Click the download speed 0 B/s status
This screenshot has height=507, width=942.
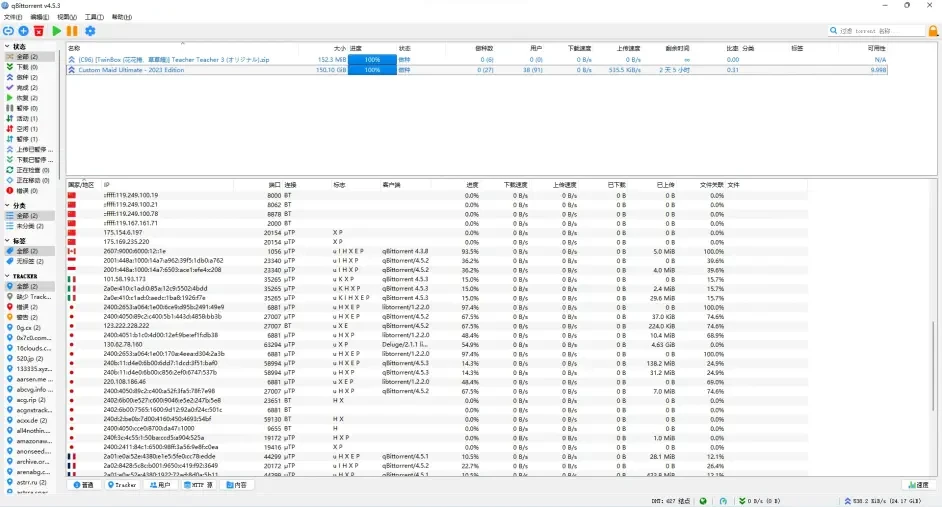click(x=759, y=500)
